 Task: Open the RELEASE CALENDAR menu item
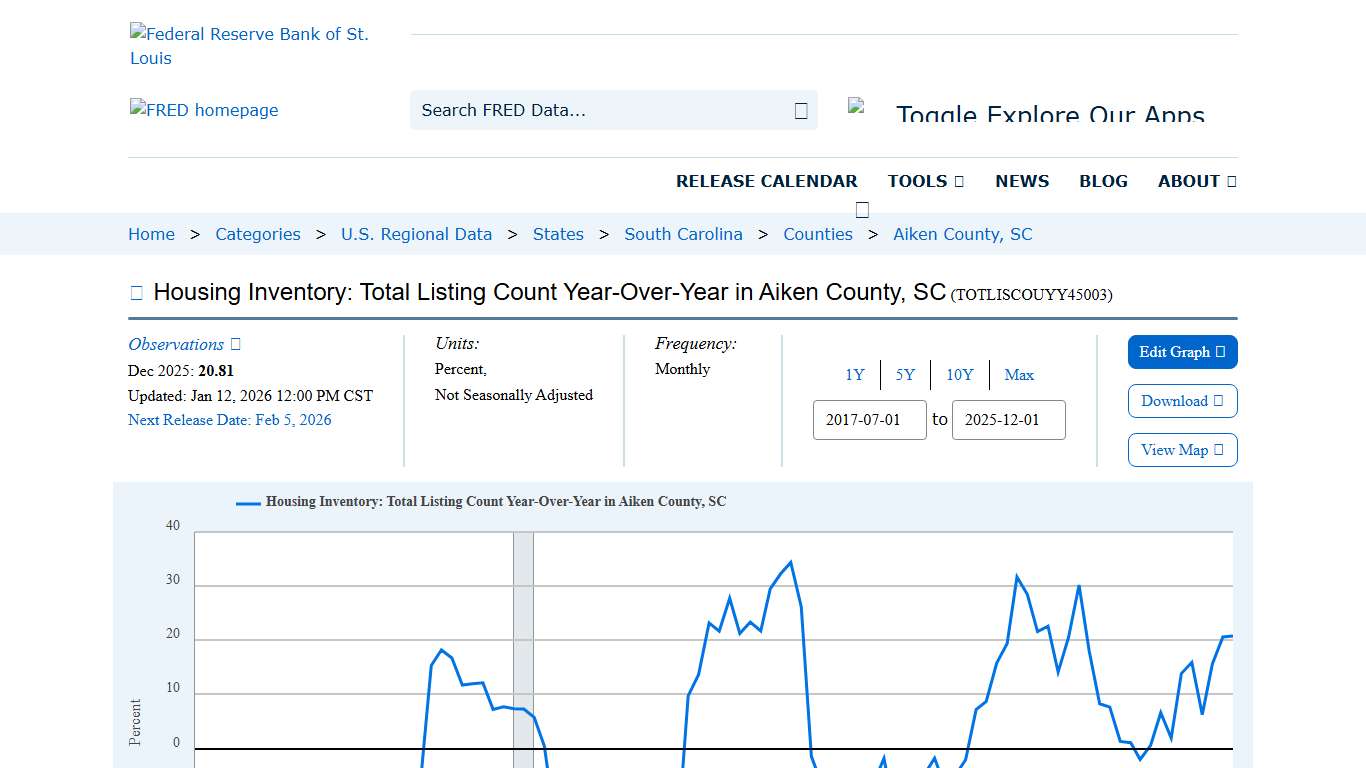tap(767, 181)
